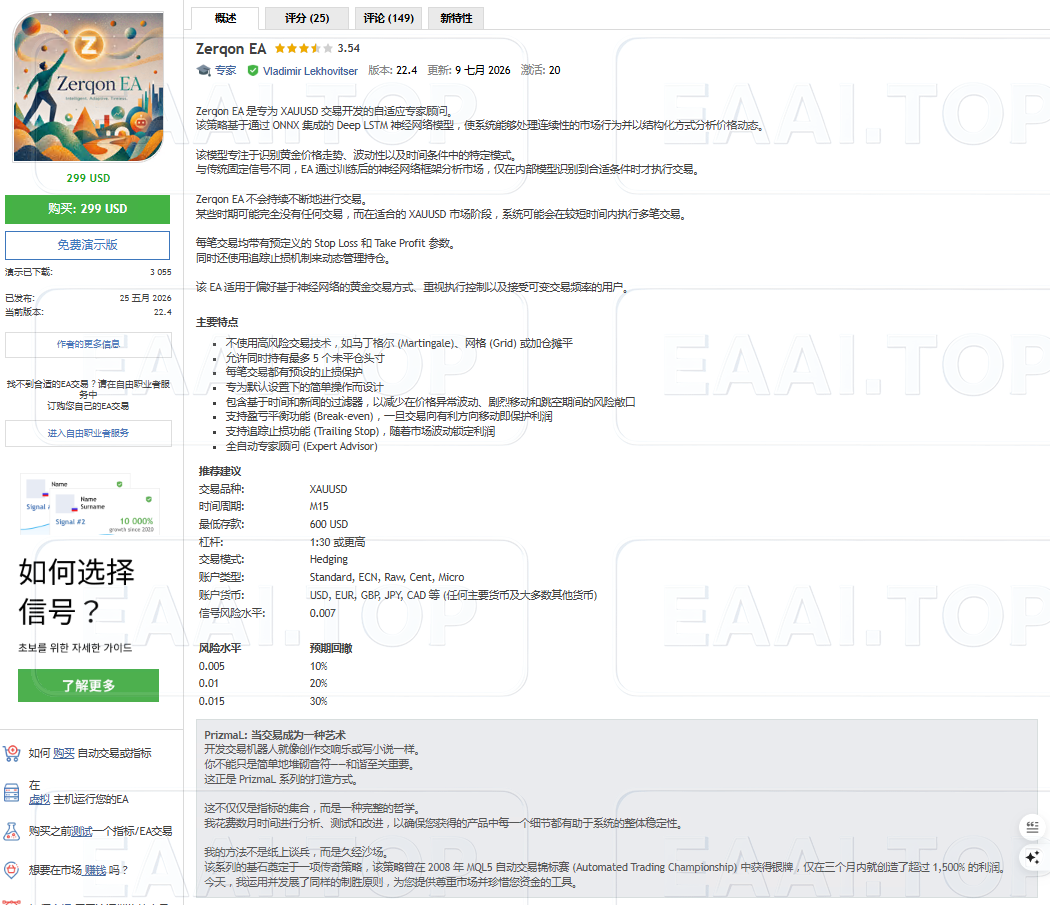This screenshot has width=1050, height=905.
Task: Click the sparkle AI floating icon
Action: coord(1032,857)
